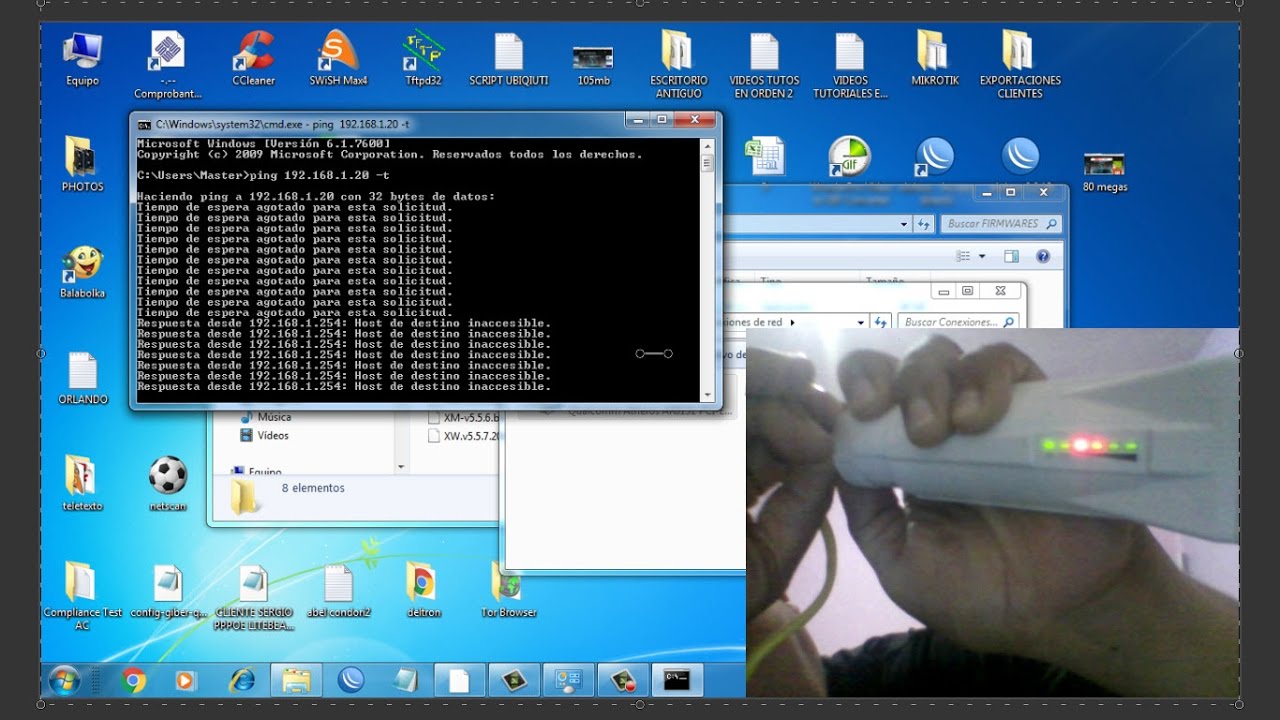This screenshot has width=1280, height=720.
Task: Open the CCleaner desktop shortcut
Action: [x=253, y=58]
